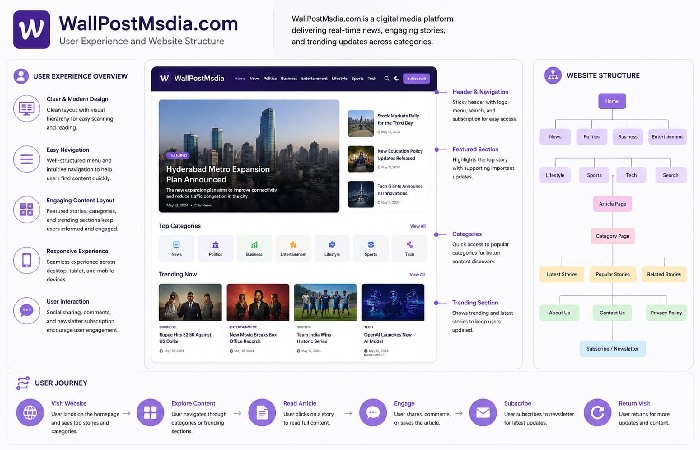Click the Engage speech bubble icon
The width and height of the screenshot is (700, 450).
click(x=373, y=412)
